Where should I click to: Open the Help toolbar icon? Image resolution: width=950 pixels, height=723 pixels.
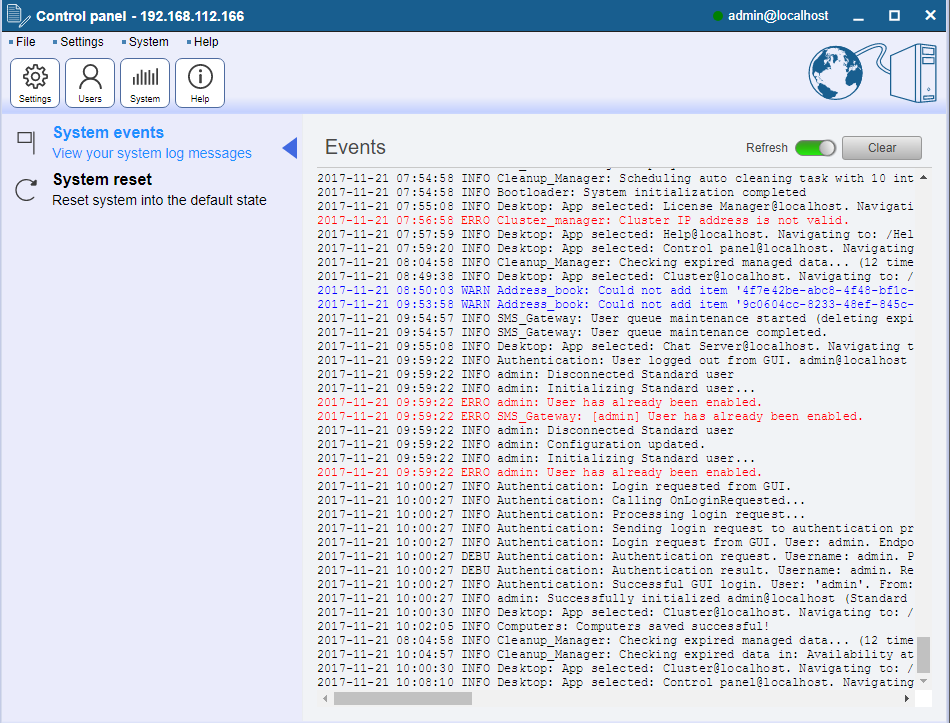tap(200, 83)
